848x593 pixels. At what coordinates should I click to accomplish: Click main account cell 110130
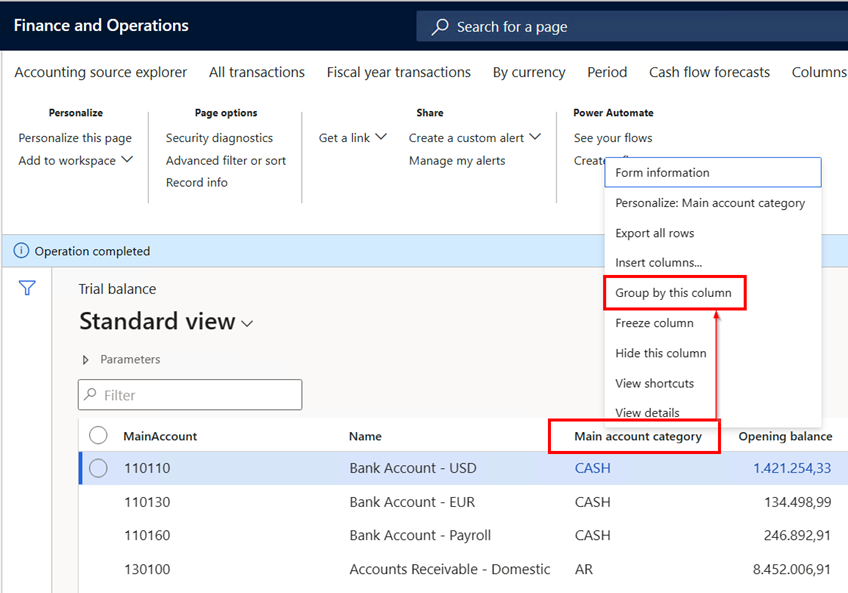click(147, 502)
